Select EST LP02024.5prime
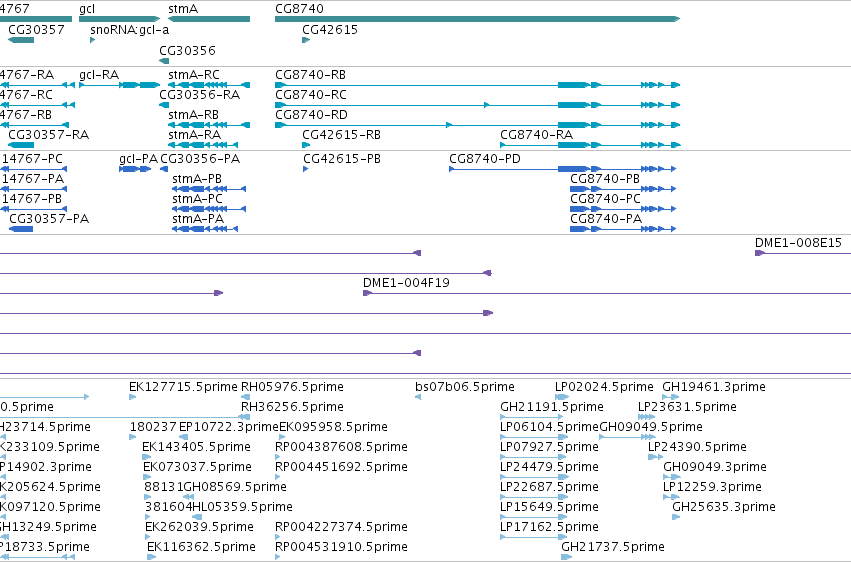851x562 pixels. (562, 397)
